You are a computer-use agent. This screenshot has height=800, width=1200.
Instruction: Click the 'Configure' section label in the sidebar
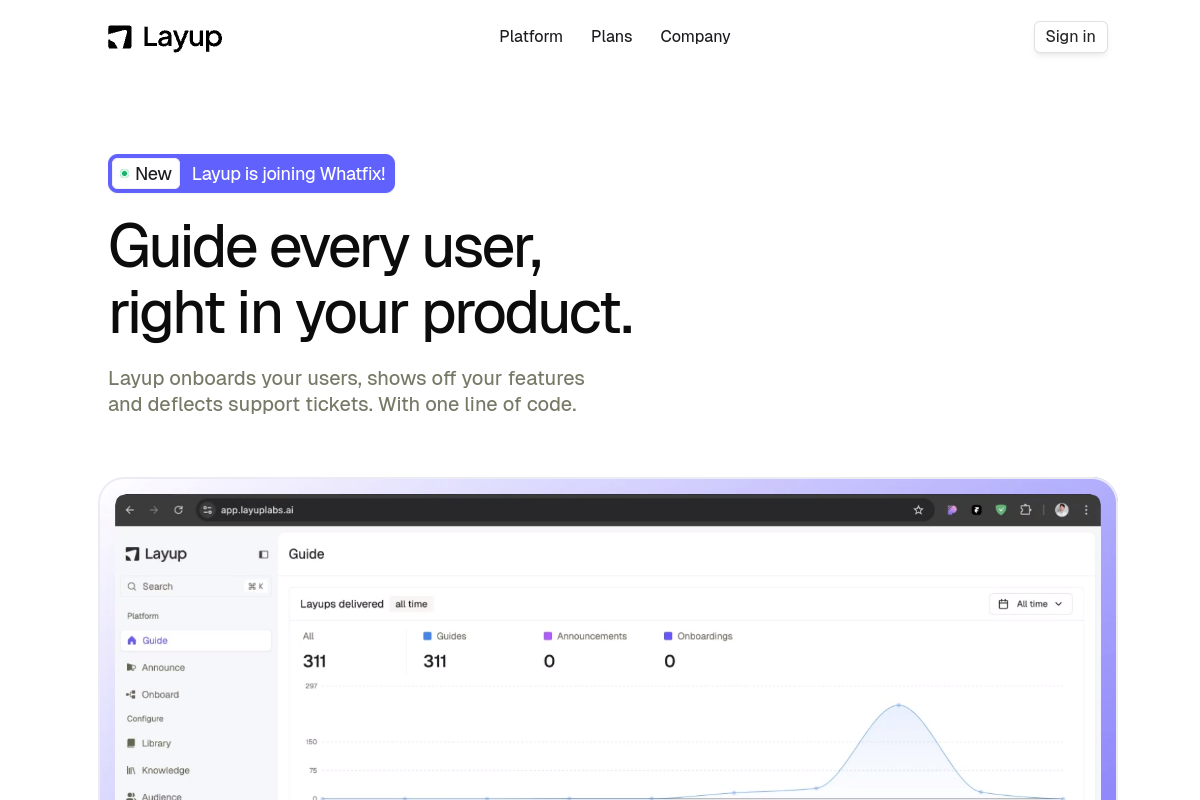[145, 718]
